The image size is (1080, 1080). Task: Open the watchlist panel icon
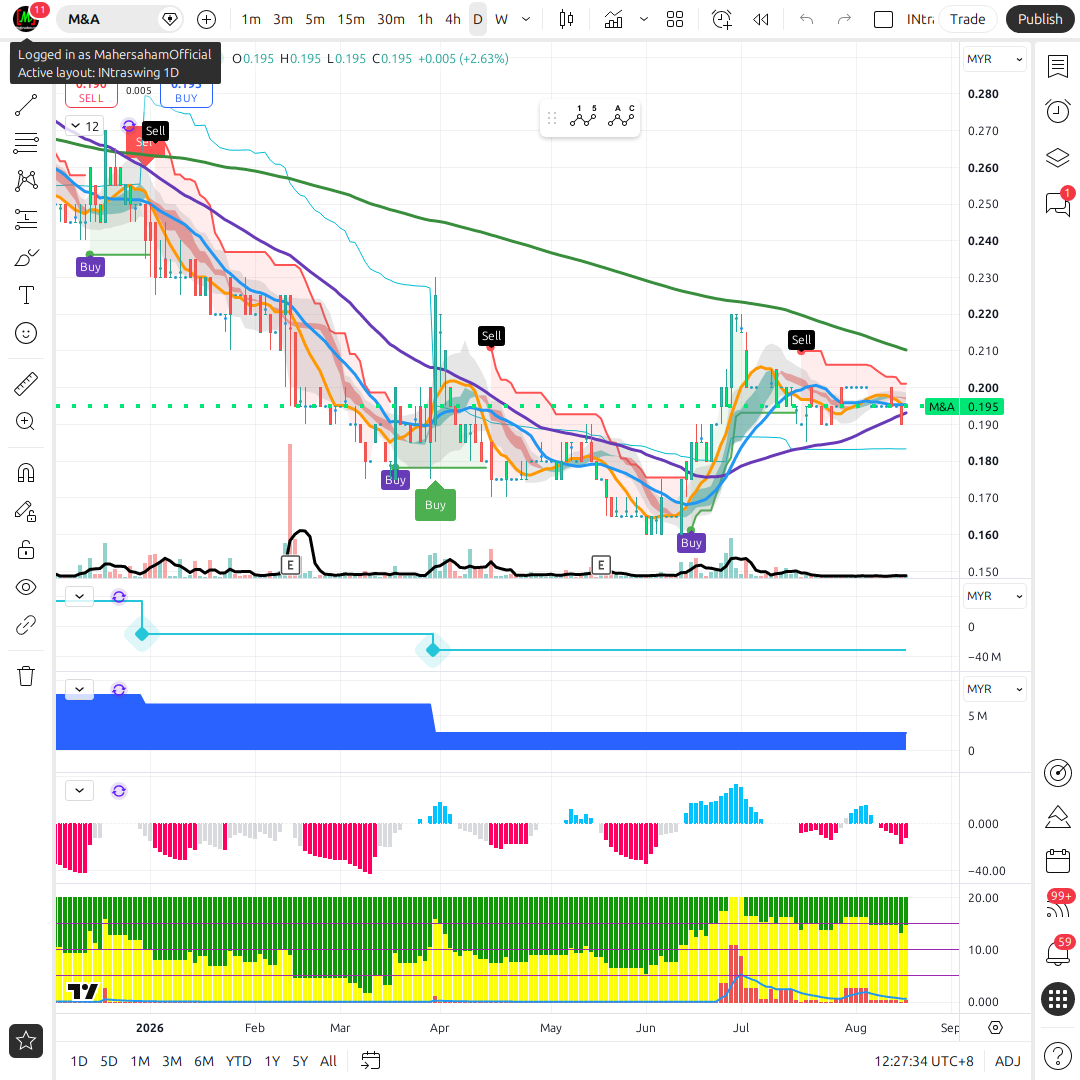click(1057, 67)
